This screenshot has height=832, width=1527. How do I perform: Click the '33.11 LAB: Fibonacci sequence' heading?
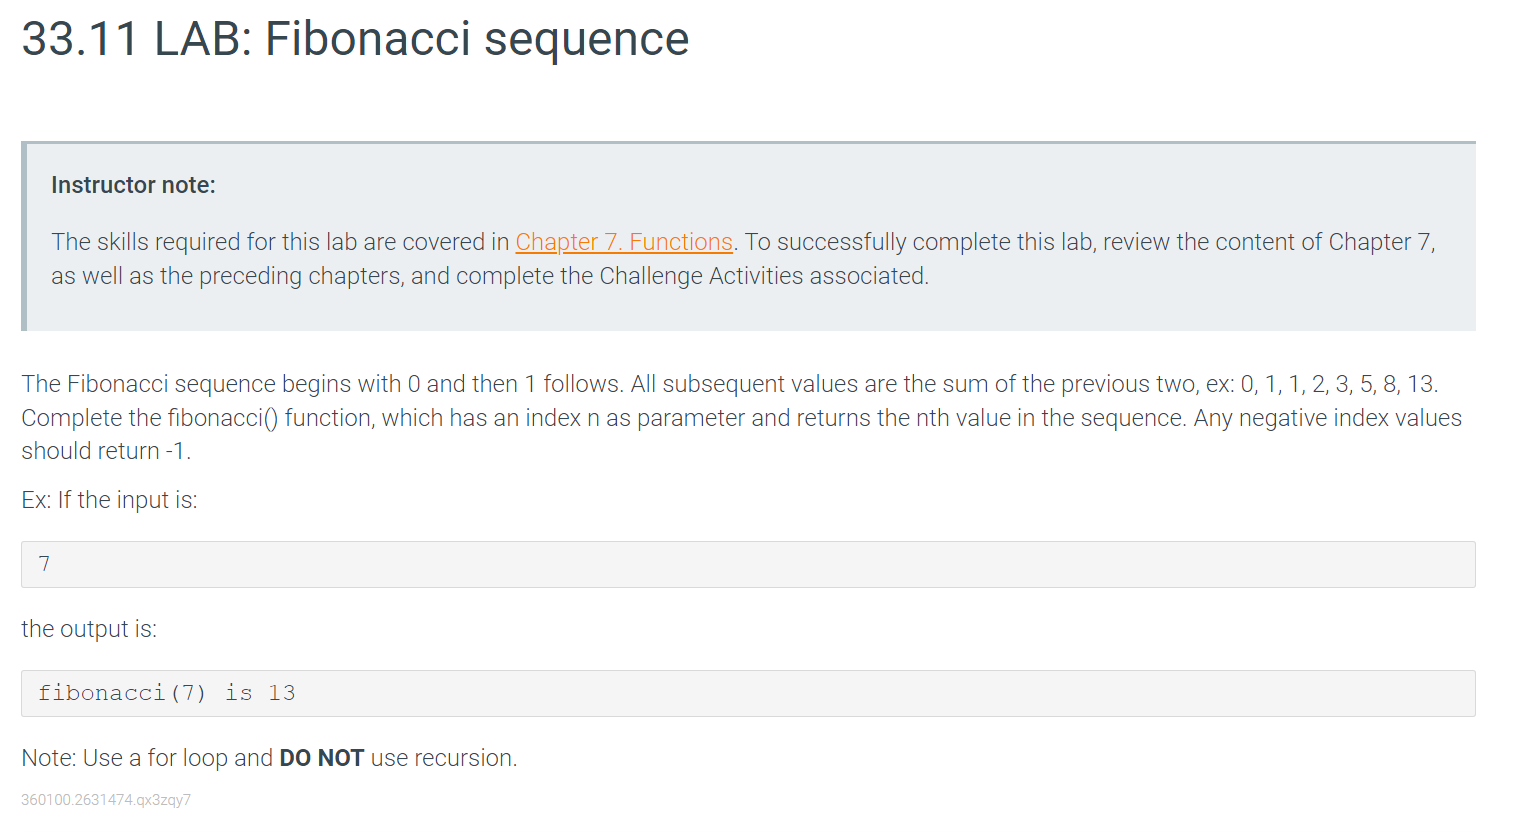(x=355, y=39)
